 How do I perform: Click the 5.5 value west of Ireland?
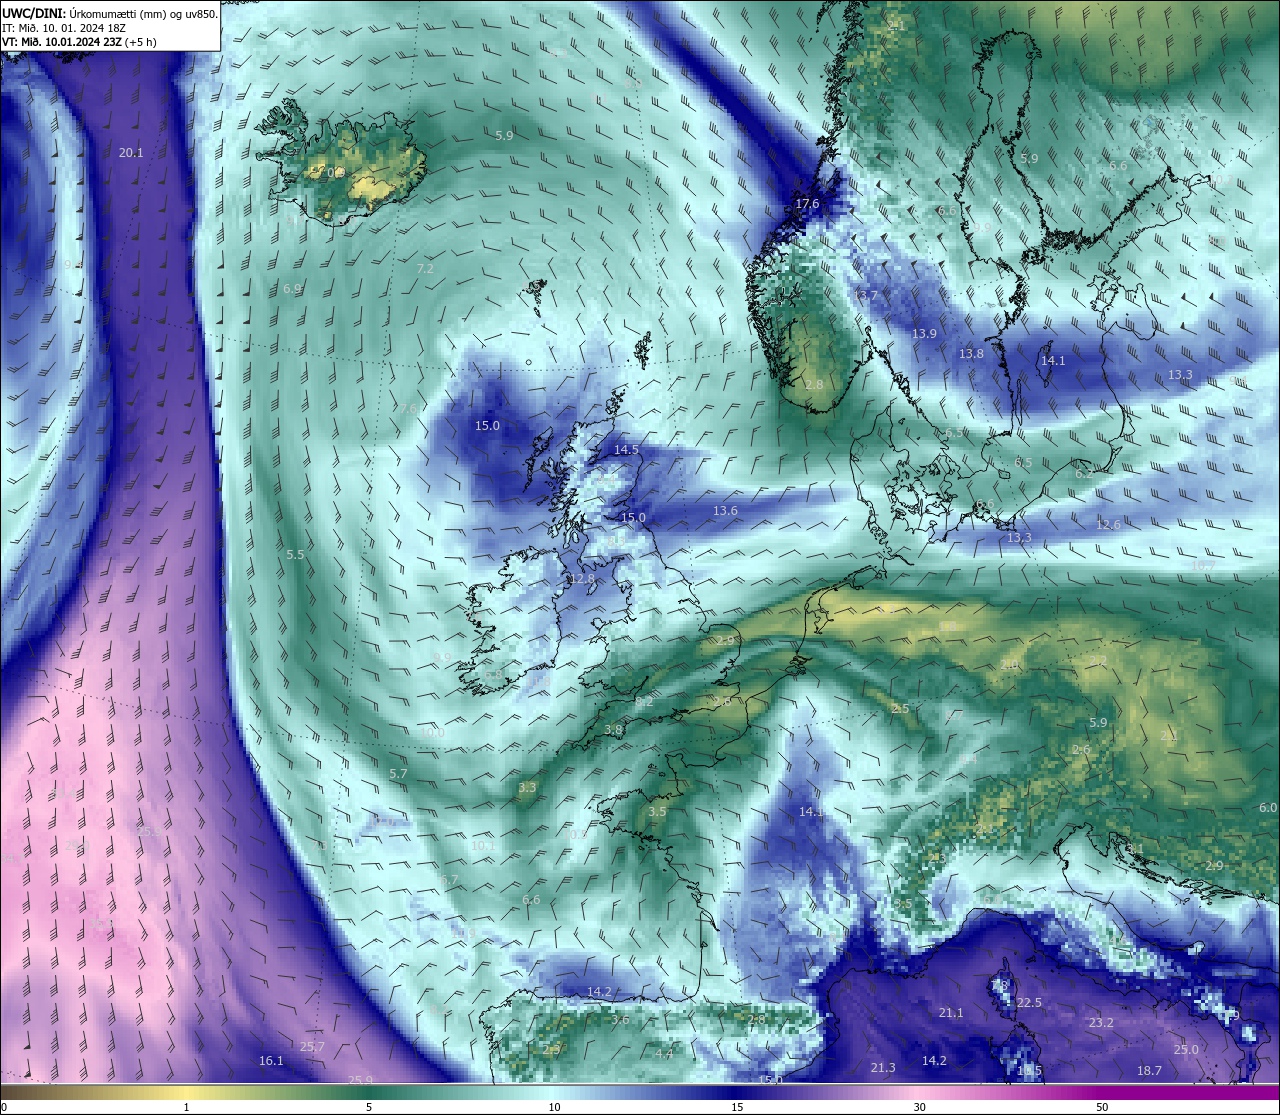pyautogui.click(x=295, y=554)
